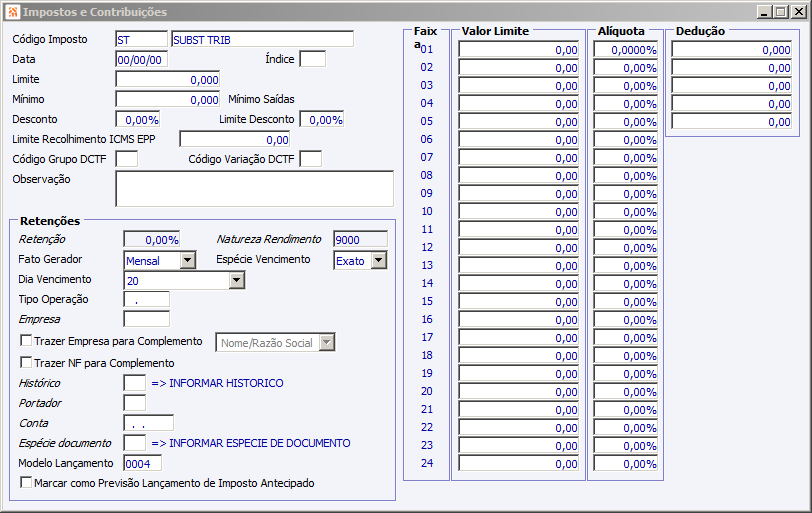Expand the Espécie Vencimento dropdown showing Exato
812x513 pixels.
click(x=379, y=260)
